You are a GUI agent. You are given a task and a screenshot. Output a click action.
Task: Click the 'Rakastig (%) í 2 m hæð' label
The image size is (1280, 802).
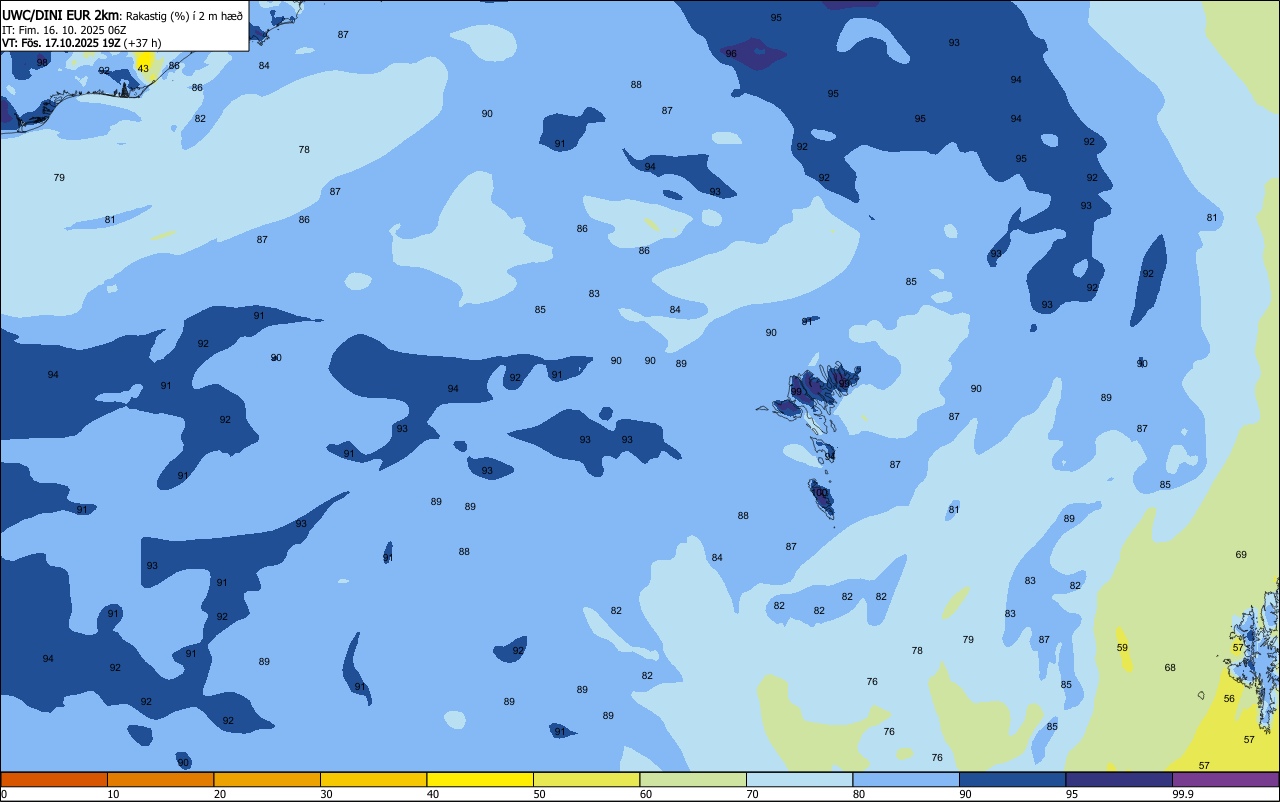(184, 15)
